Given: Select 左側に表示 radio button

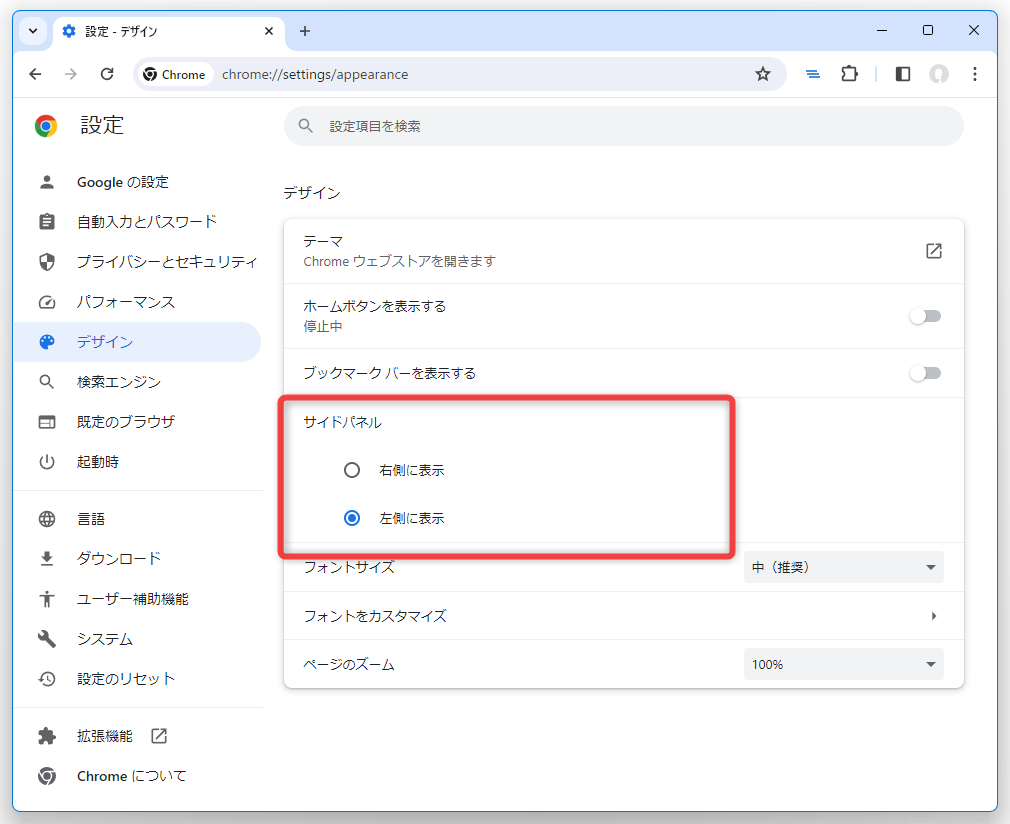Looking at the screenshot, I should point(352,518).
